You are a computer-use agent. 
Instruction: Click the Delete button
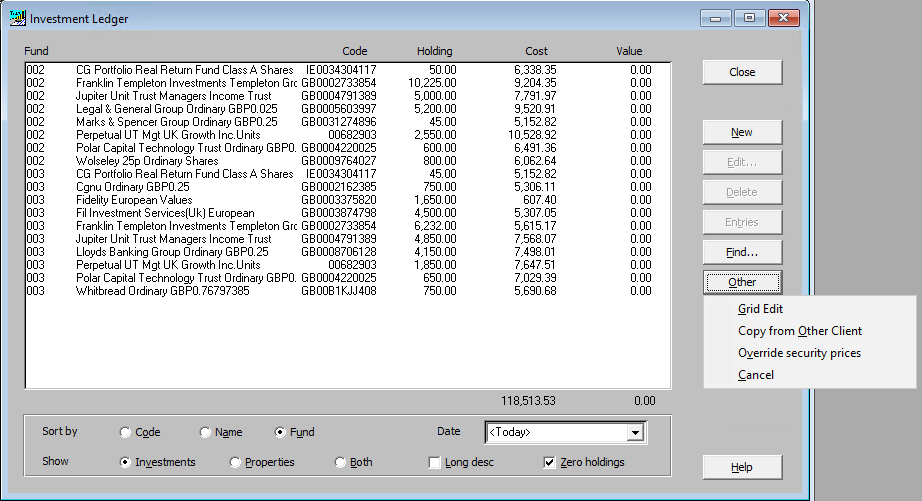(742, 192)
